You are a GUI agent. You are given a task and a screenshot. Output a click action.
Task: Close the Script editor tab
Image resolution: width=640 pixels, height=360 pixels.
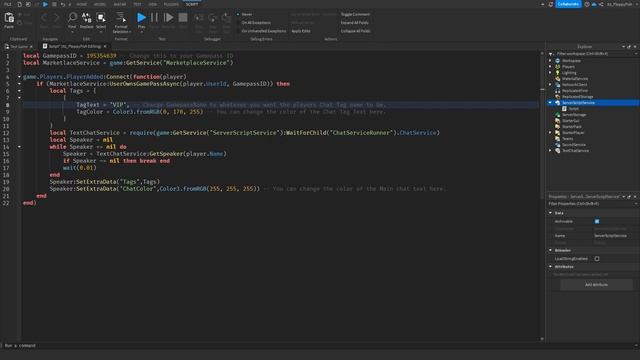click(105, 47)
